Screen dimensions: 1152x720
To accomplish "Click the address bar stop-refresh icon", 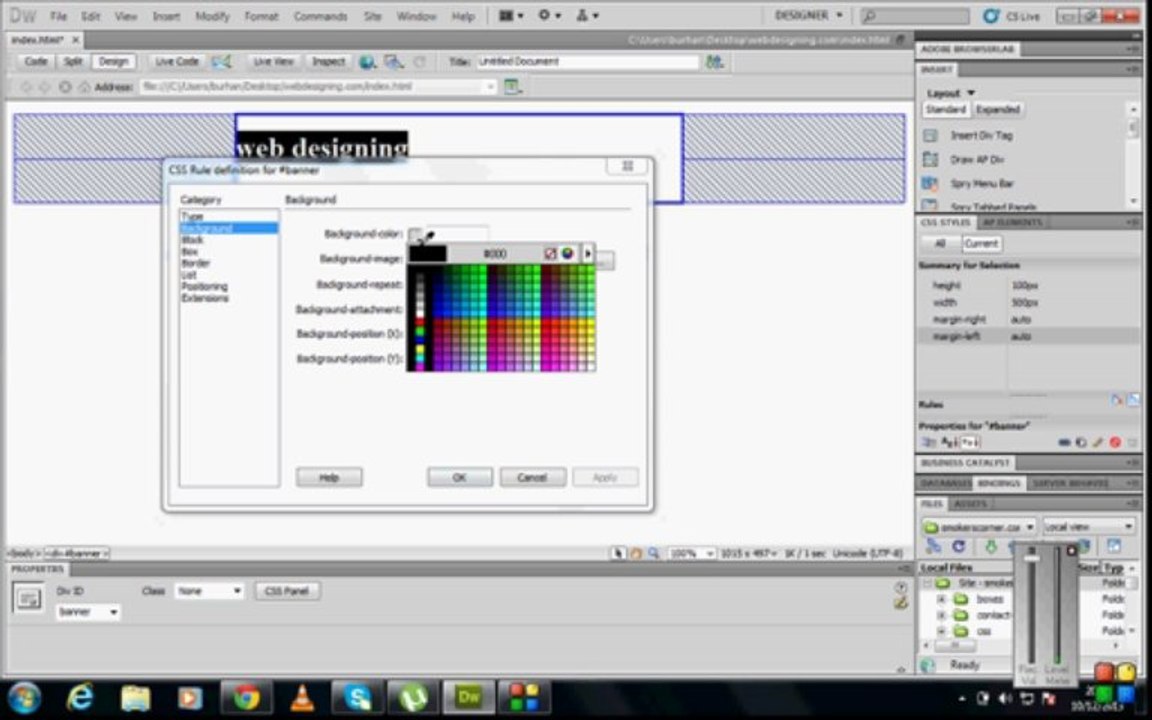I will click(x=65, y=87).
